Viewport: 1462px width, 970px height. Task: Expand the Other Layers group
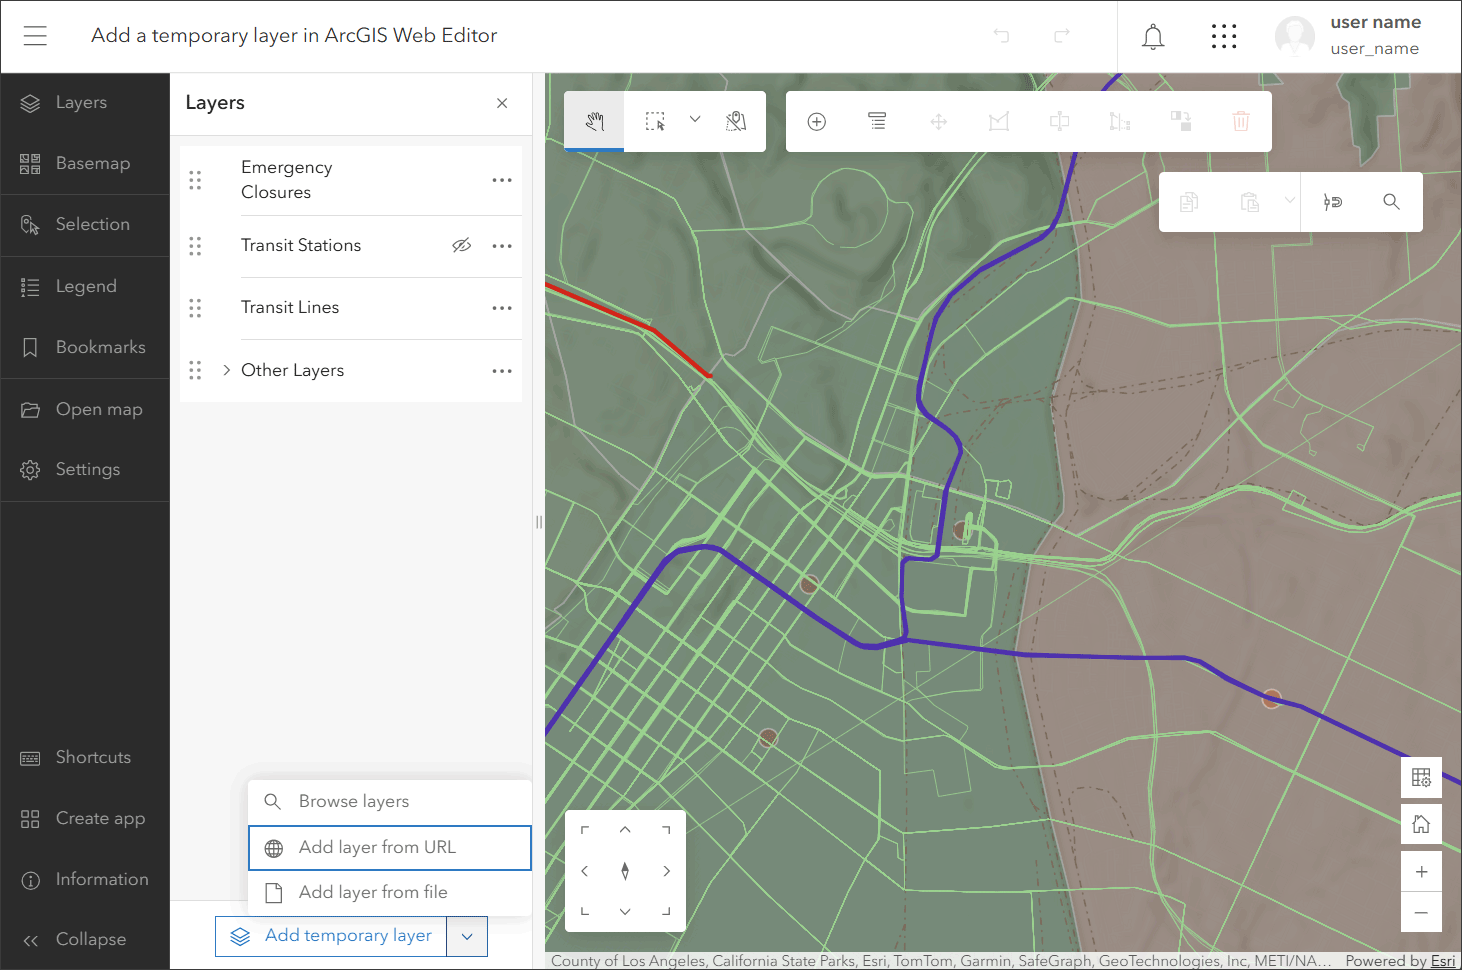227,370
